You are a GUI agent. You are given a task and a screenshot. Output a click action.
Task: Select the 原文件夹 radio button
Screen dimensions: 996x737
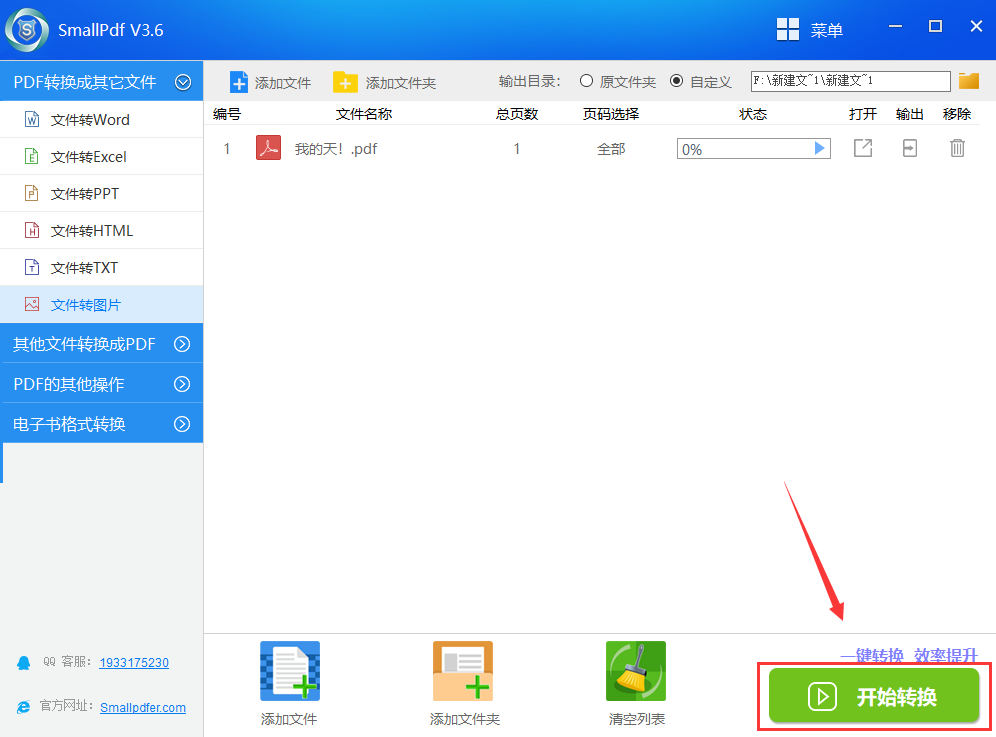click(x=586, y=81)
